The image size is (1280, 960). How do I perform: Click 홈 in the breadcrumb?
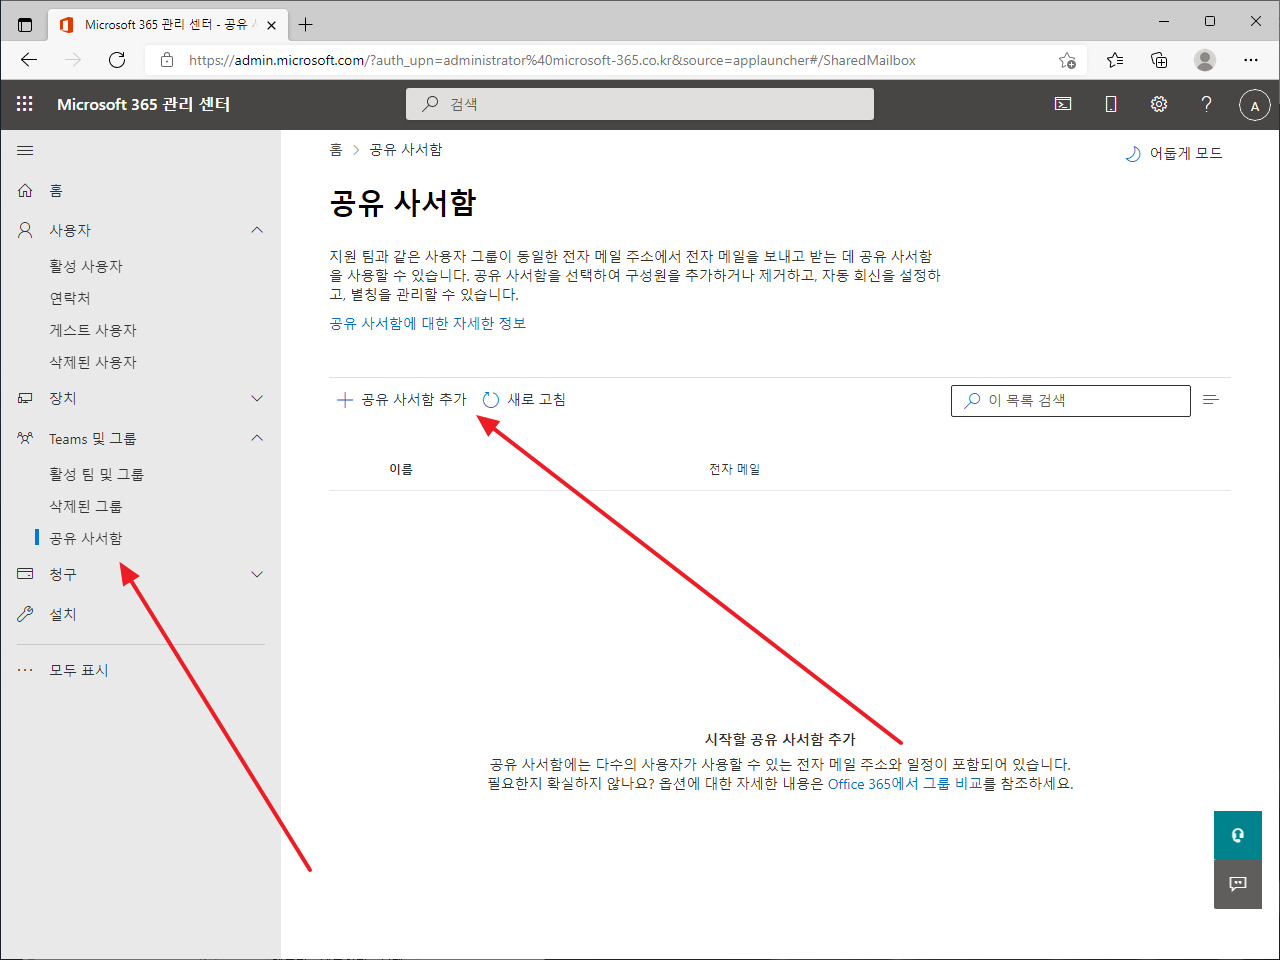(x=336, y=150)
